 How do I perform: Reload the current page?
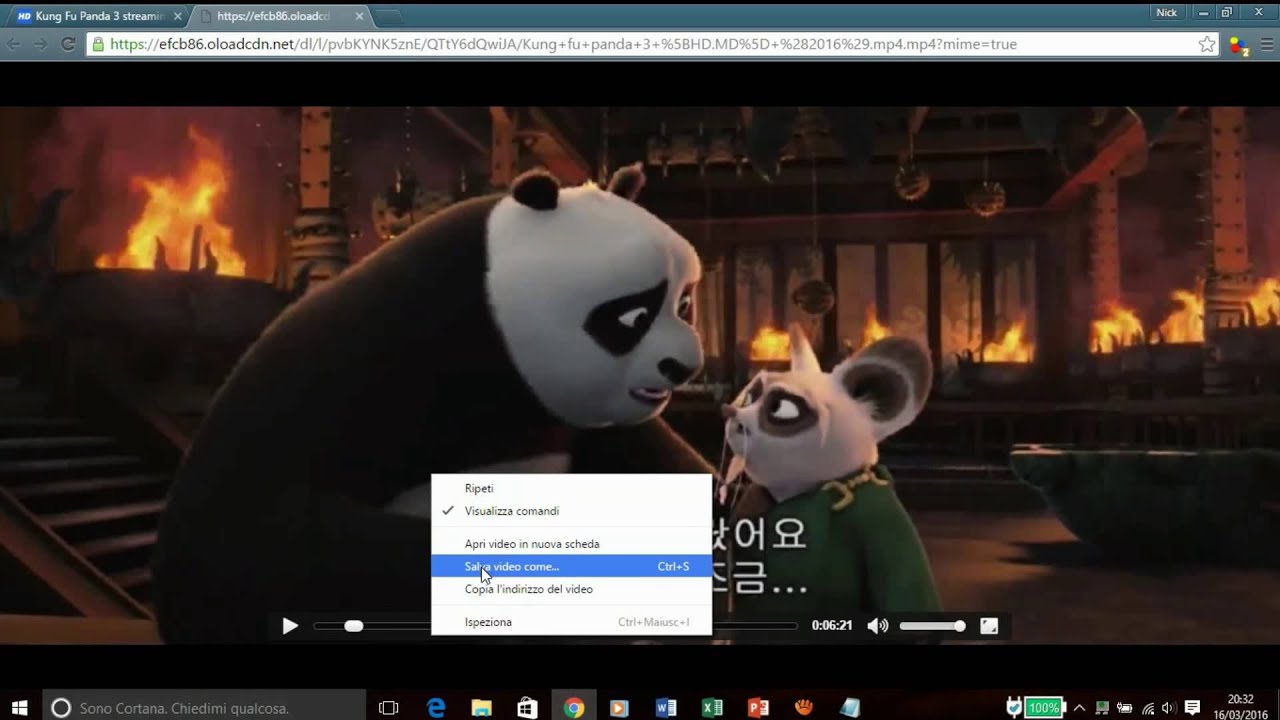click(68, 44)
